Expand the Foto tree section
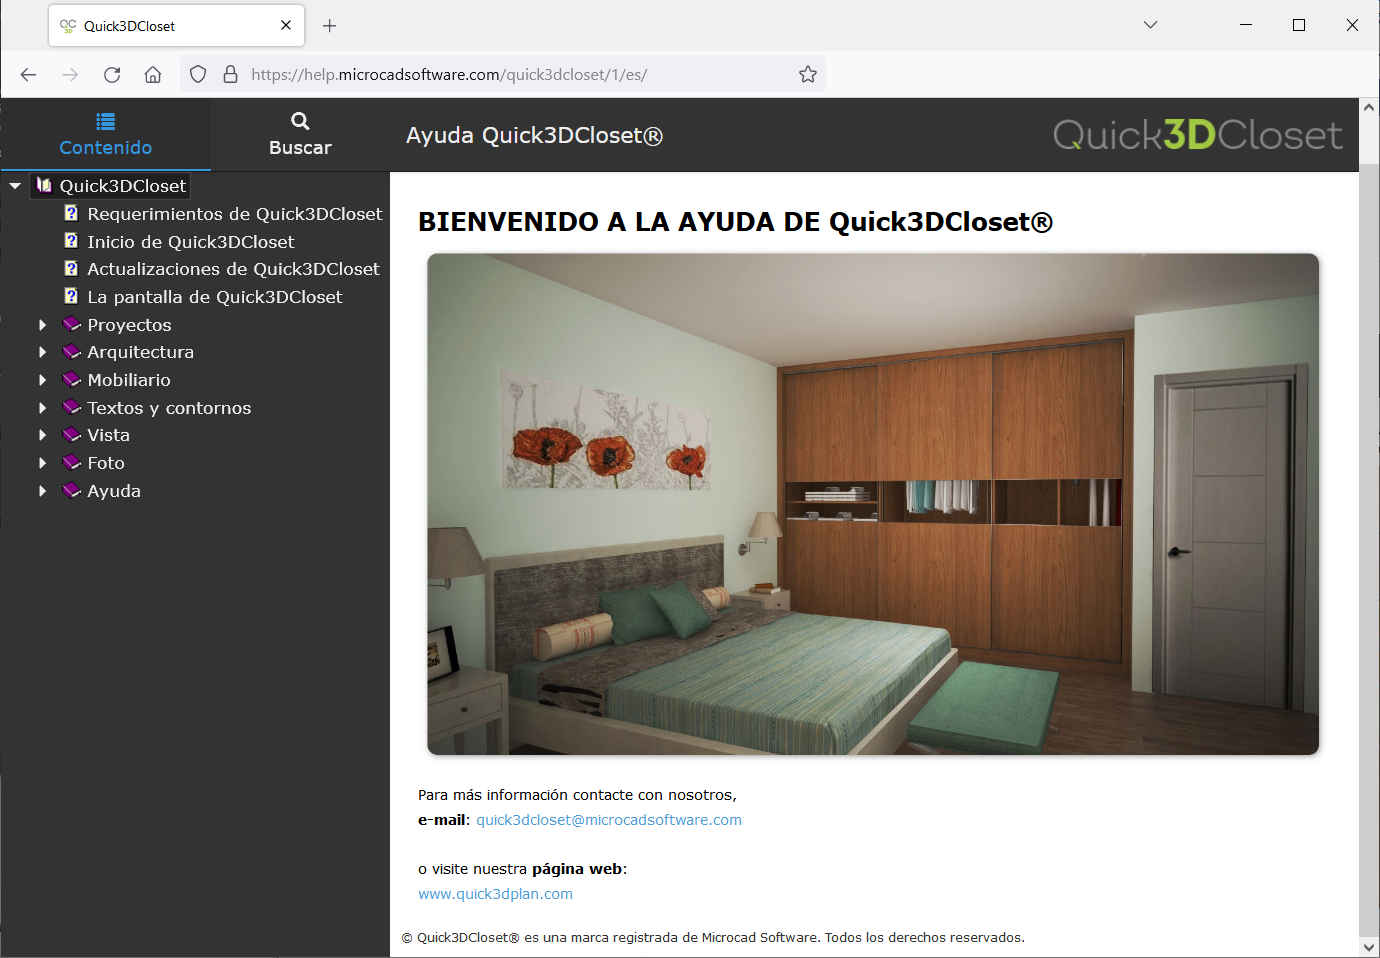The width and height of the screenshot is (1380, 958). (x=42, y=463)
